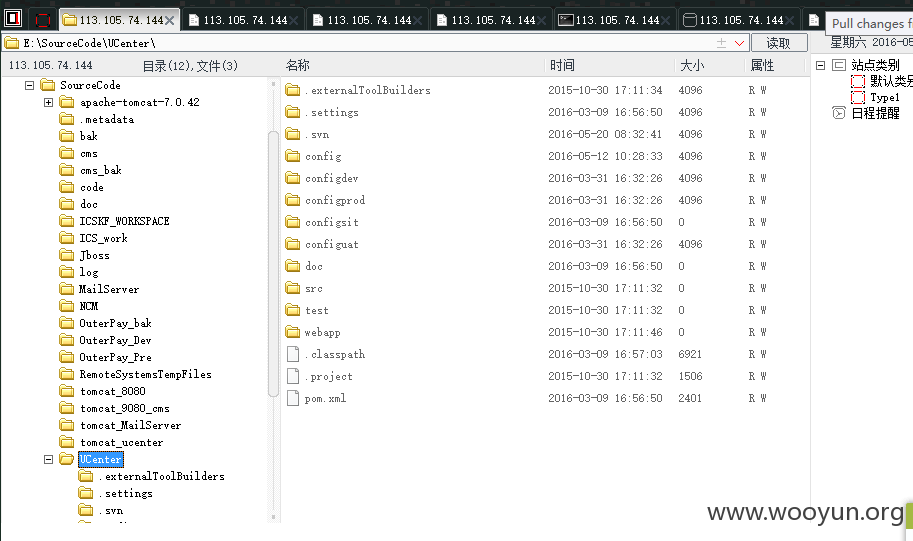Click the test folder icon in list
This screenshot has height=541, width=913.
pyautogui.click(x=293, y=310)
